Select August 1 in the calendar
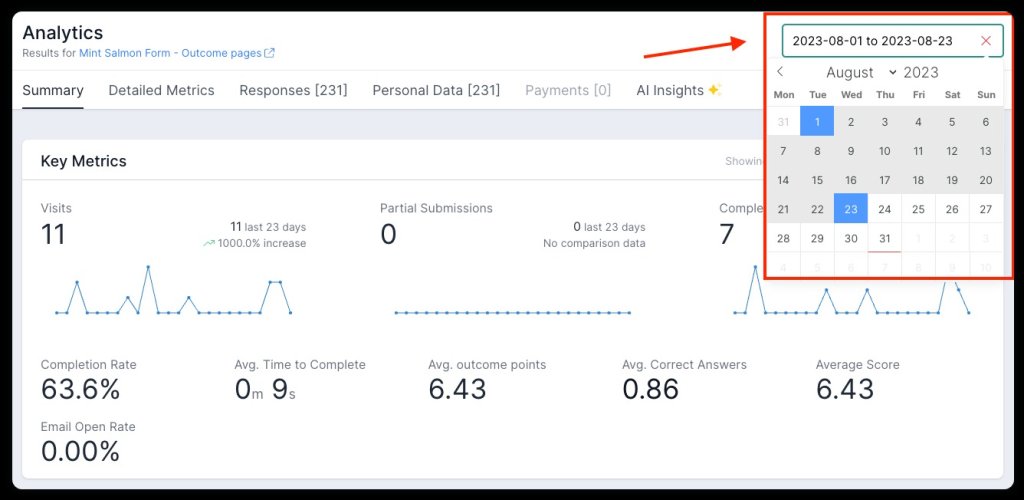 click(x=817, y=122)
